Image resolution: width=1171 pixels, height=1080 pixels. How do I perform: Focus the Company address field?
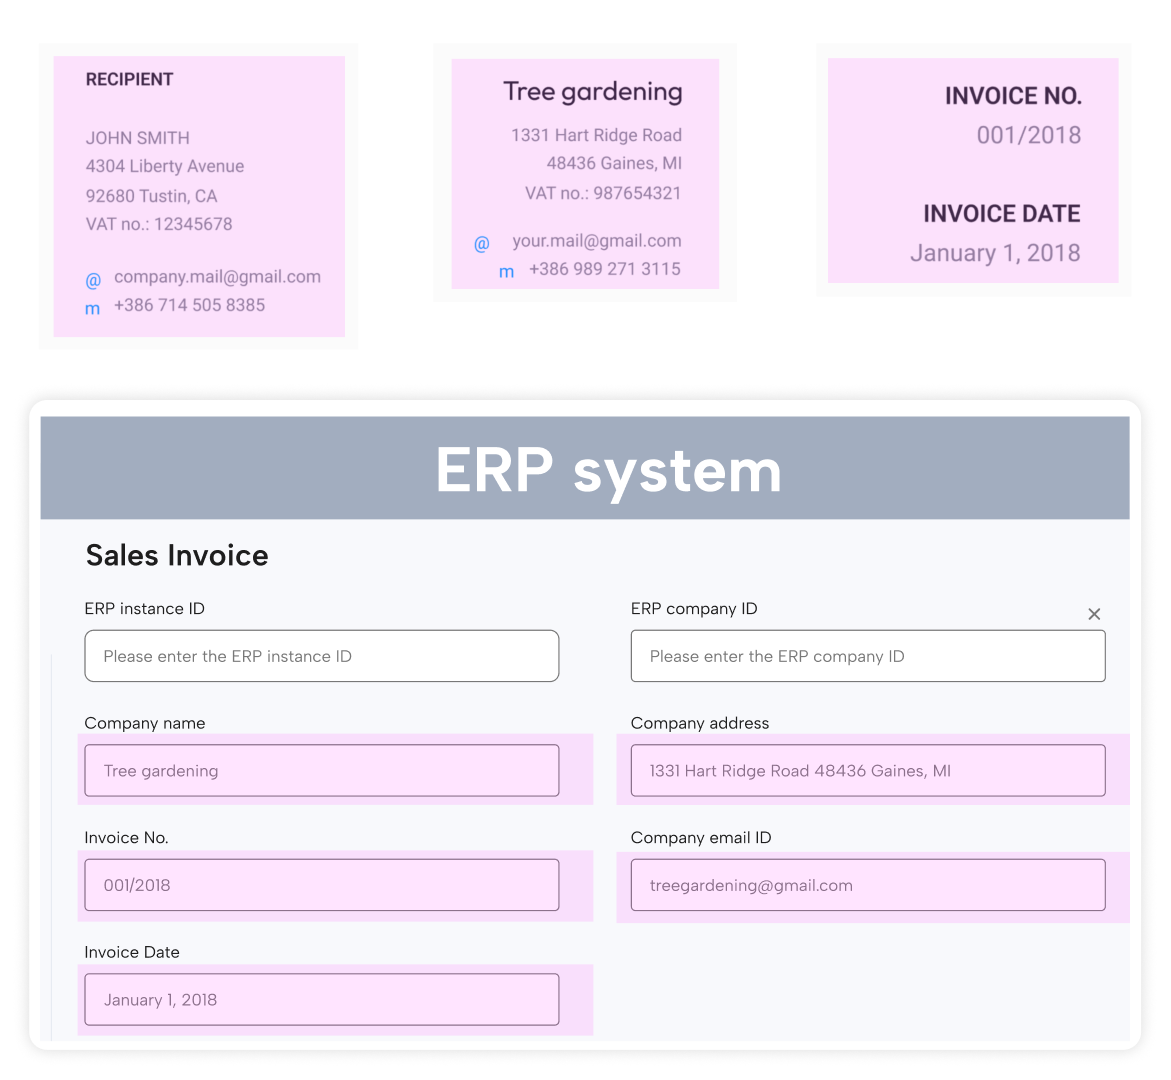867,771
